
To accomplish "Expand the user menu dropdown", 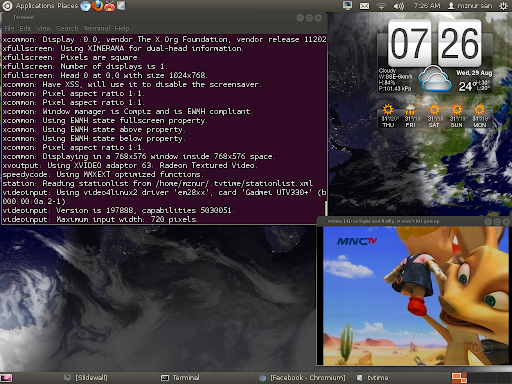I will point(470,6).
